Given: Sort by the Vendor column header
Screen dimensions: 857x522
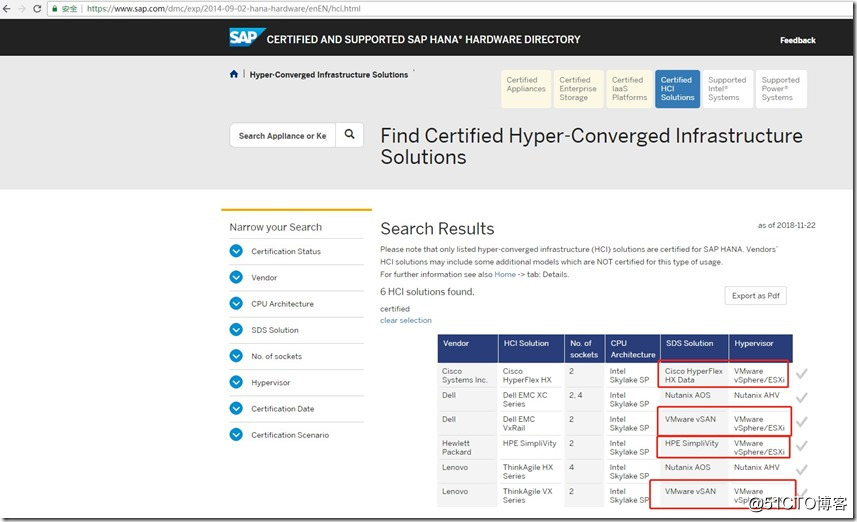Looking at the screenshot, I should pyautogui.click(x=468, y=348).
